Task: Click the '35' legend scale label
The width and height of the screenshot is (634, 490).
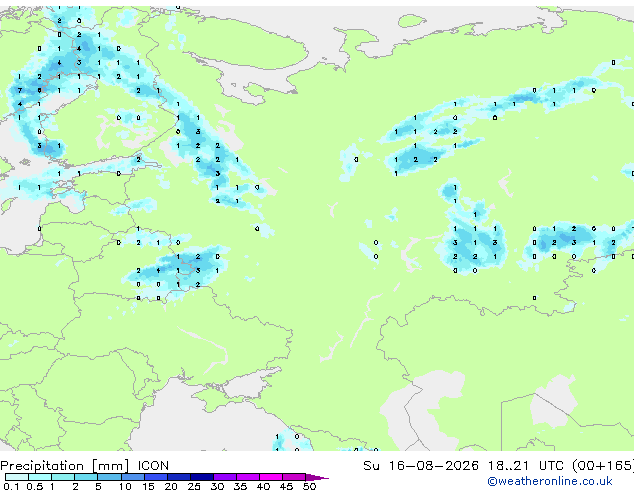Action: (240, 486)
